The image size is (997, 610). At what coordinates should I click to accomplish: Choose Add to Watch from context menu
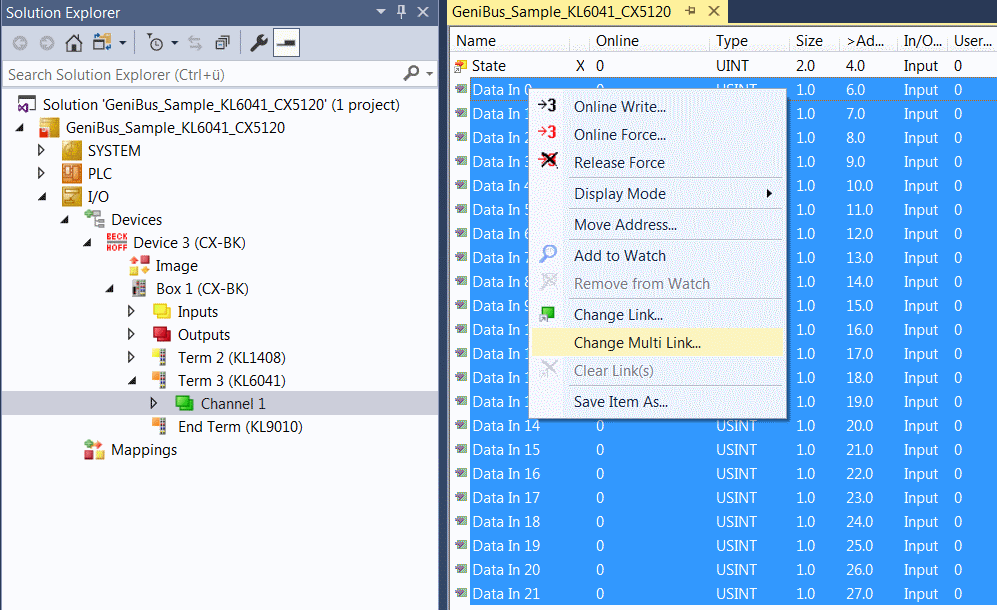657,256
